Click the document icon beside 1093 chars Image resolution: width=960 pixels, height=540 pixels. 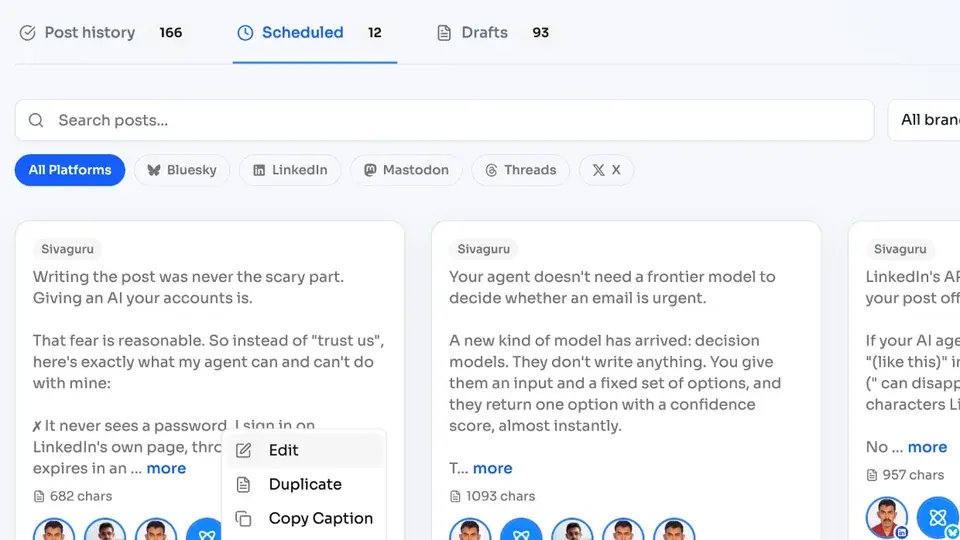[455, 497]
